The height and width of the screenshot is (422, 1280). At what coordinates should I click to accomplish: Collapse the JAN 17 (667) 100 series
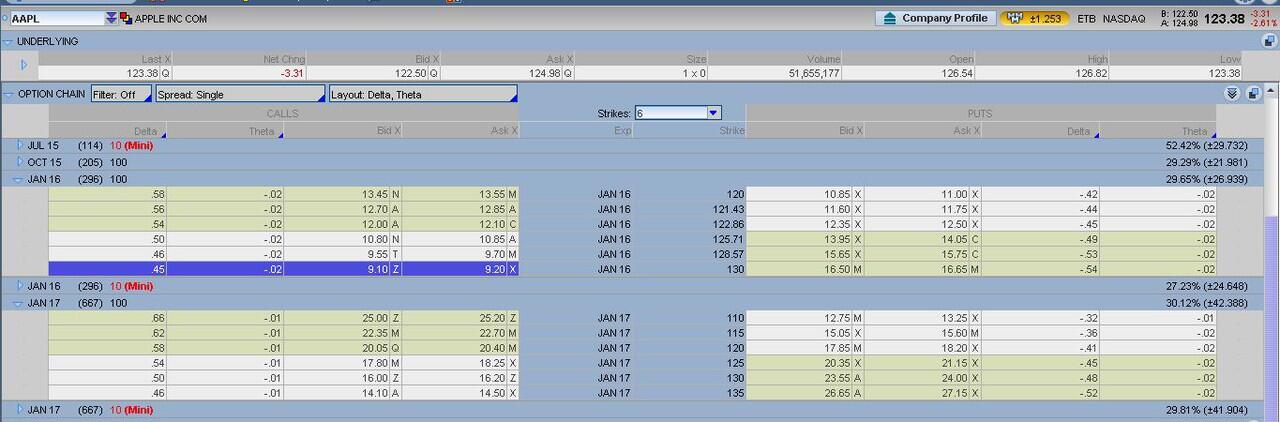click(20, 303)
